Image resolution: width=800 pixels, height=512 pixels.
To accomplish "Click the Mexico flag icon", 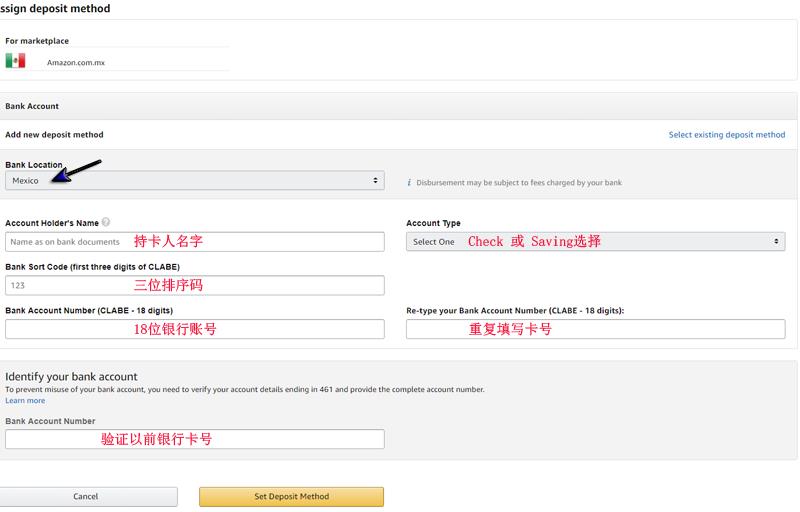I will pyautogui.click(x=15, y=61).
